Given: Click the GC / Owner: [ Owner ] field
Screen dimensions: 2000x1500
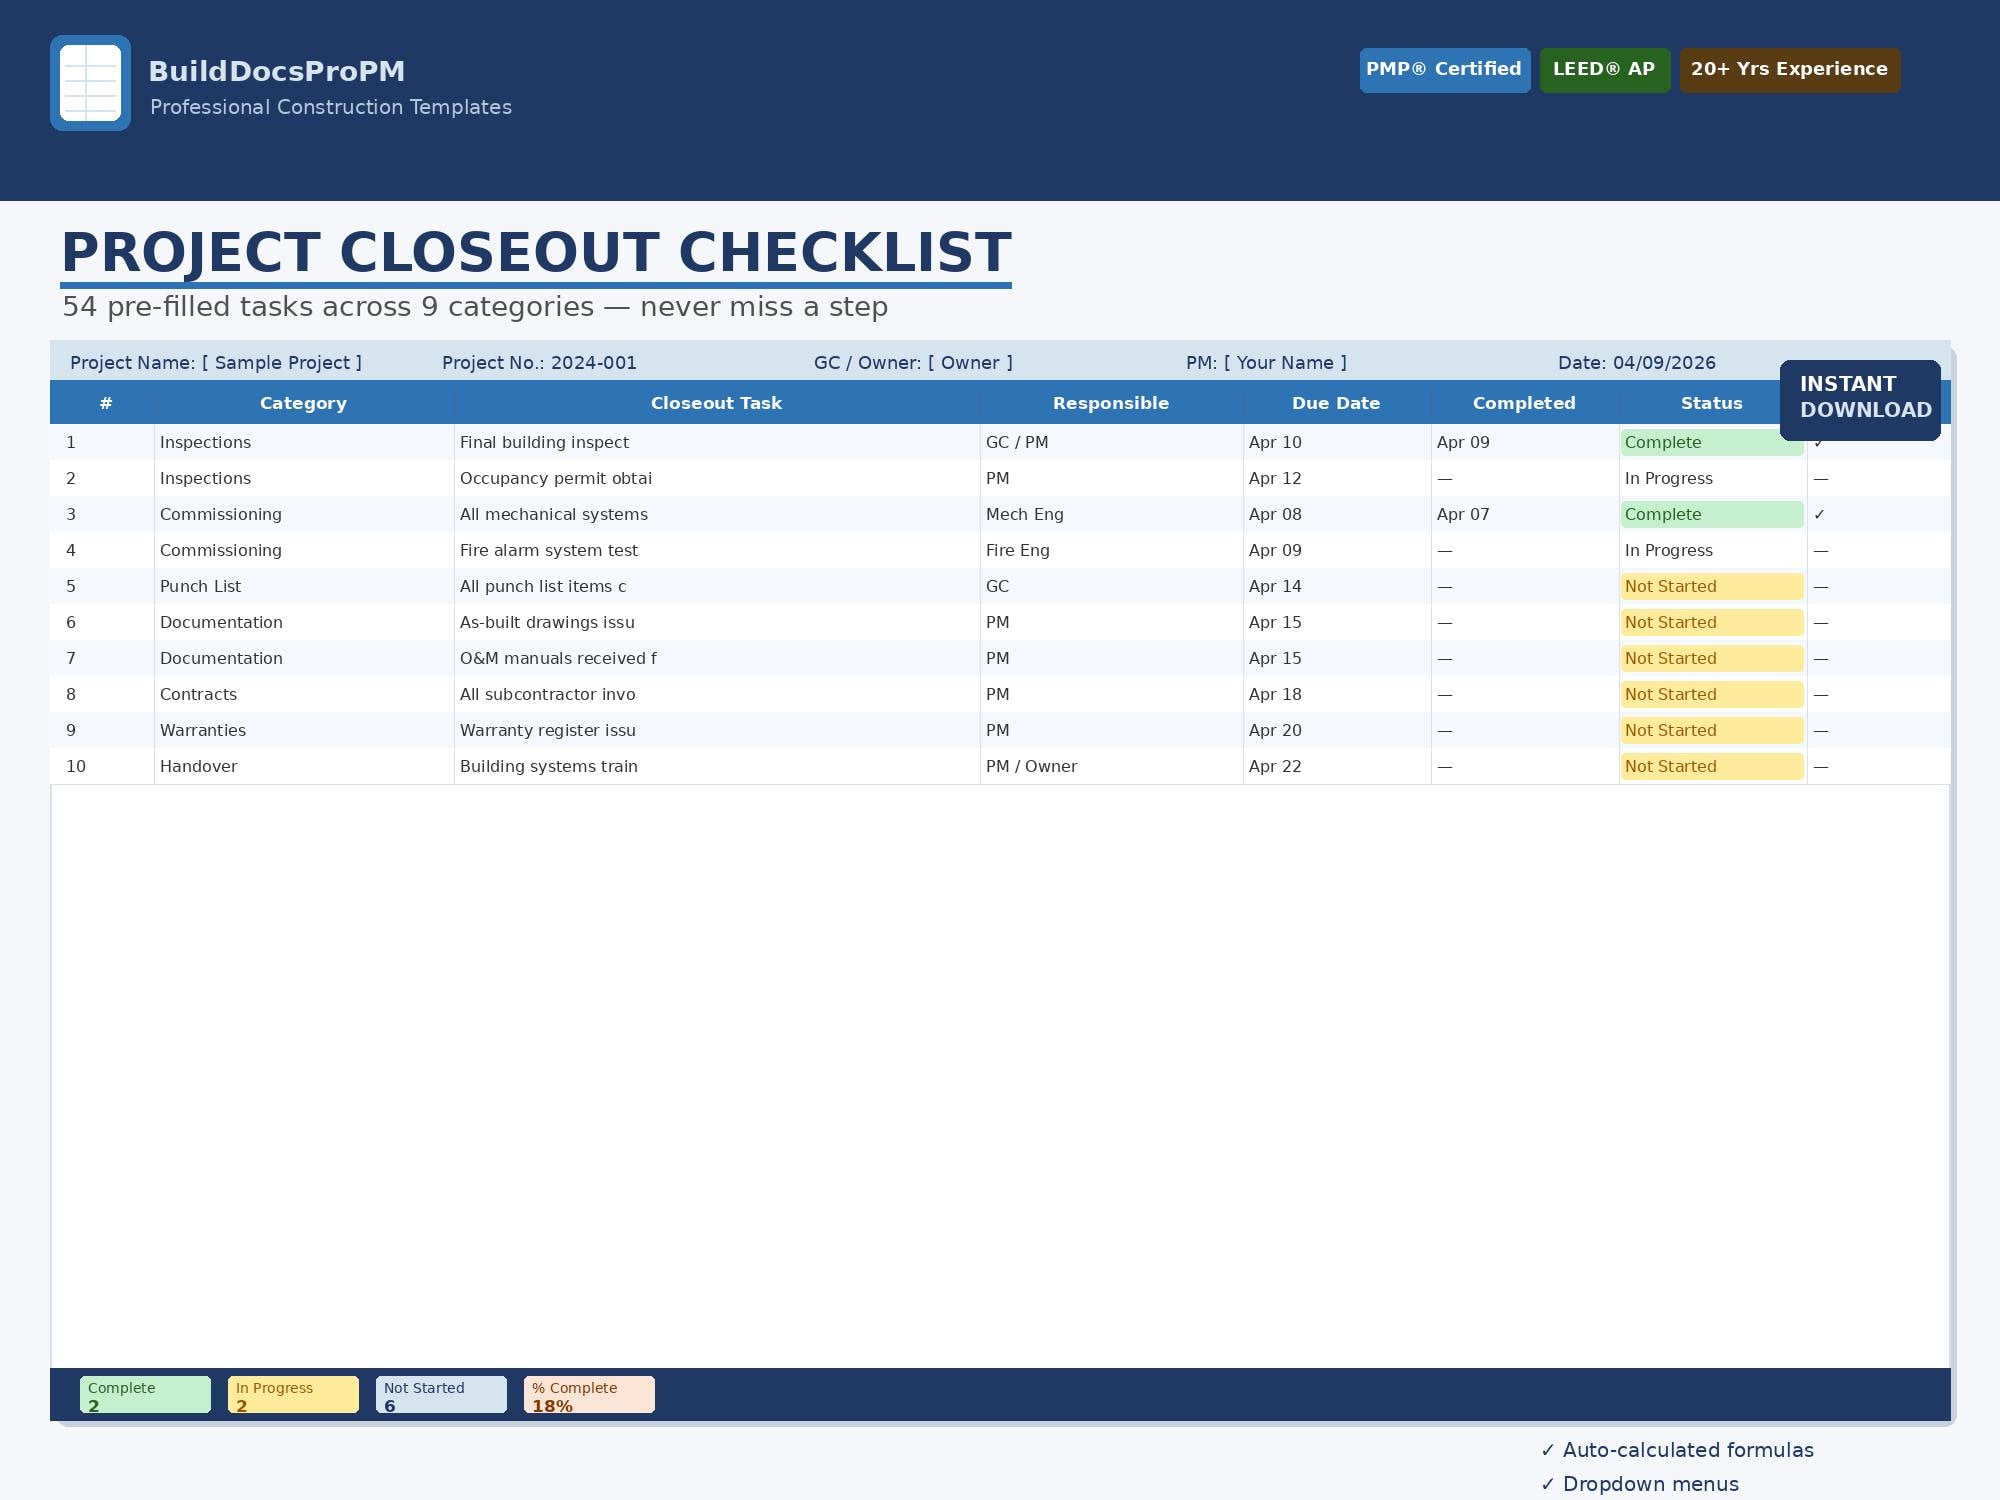Looking at the screenshot, I should point(913,363).
